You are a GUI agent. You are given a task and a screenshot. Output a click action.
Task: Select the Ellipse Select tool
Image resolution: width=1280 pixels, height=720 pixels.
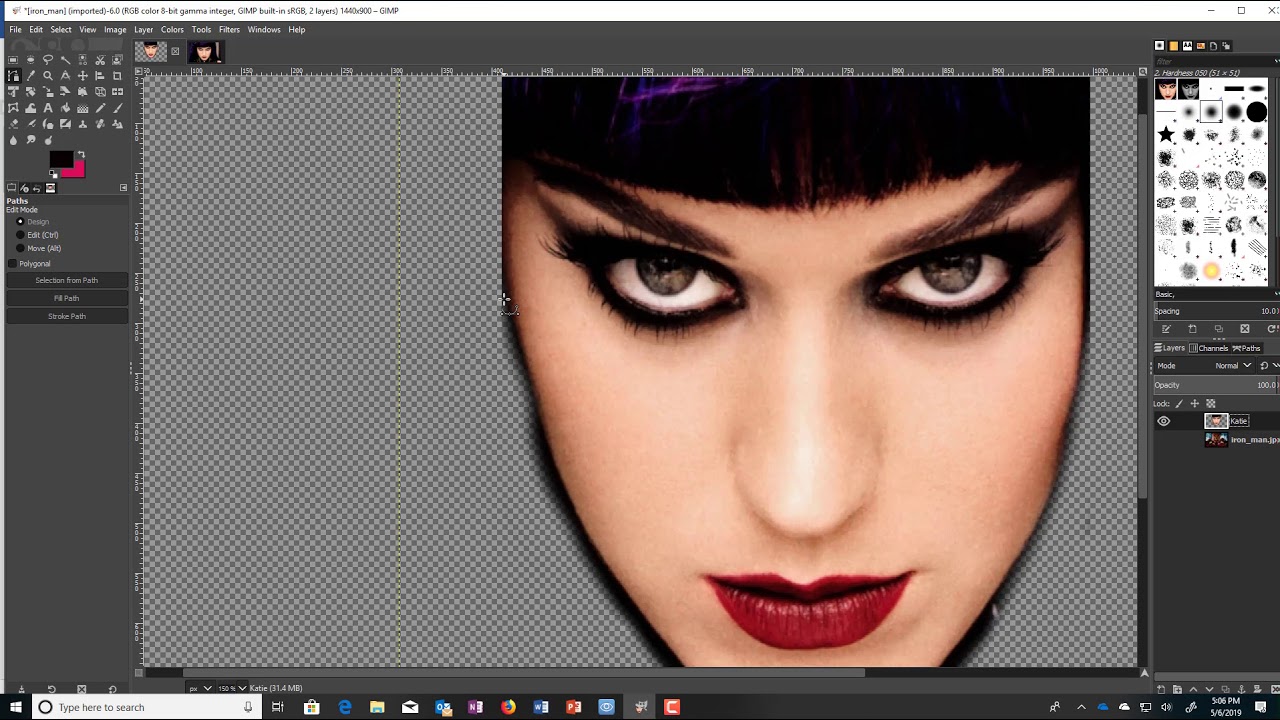point(31,60)
